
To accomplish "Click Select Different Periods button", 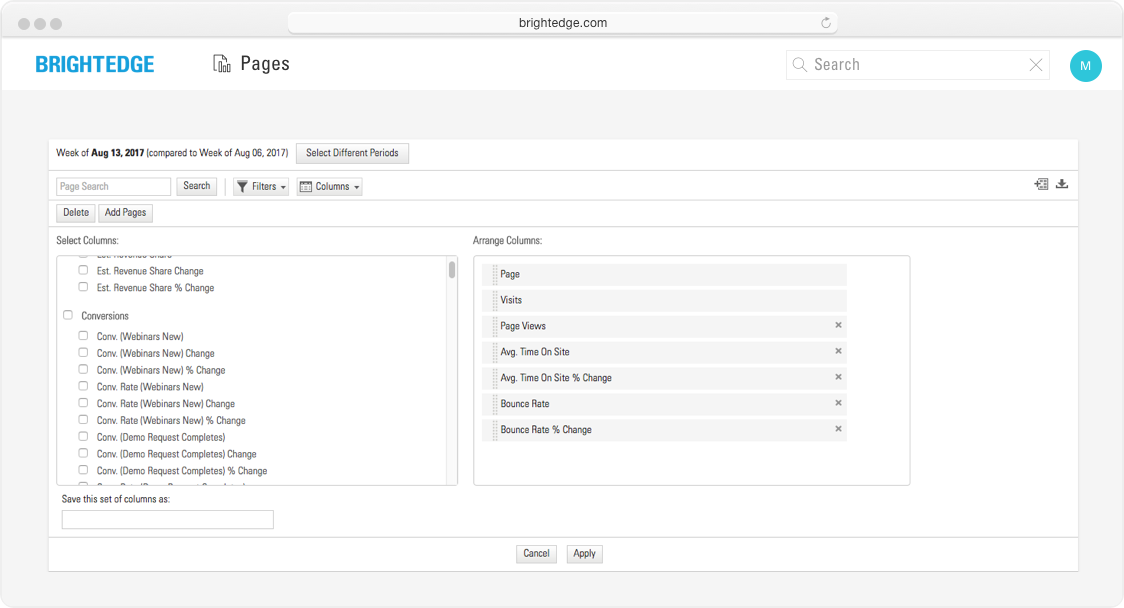I will tap(352, 153).
